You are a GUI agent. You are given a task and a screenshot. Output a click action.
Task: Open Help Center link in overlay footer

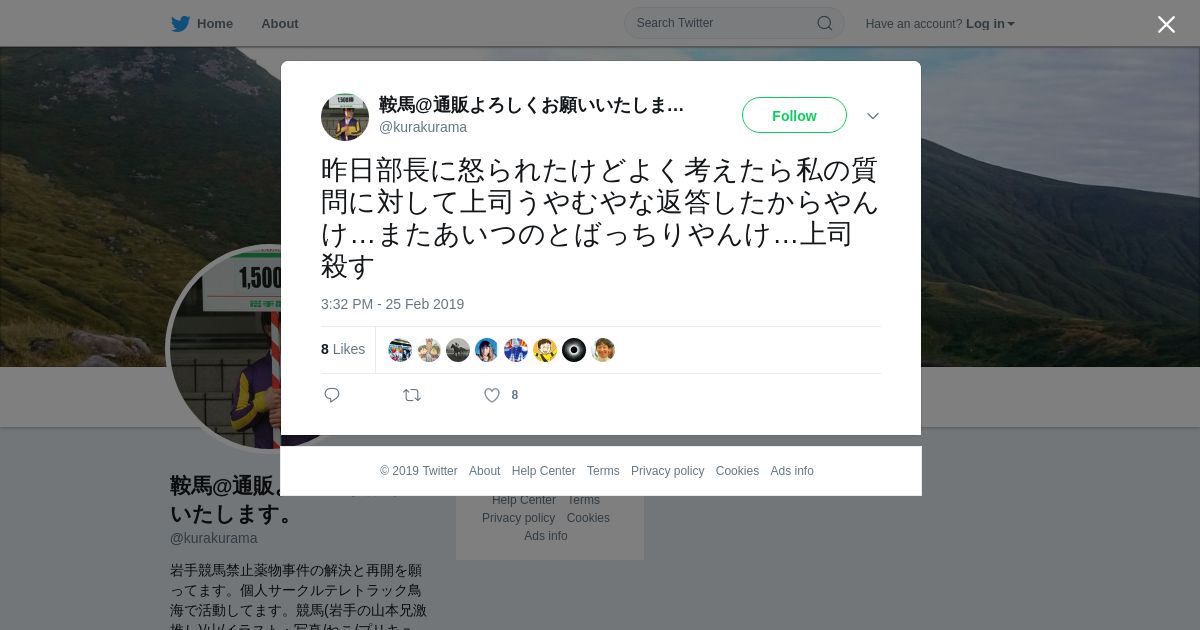click(543, 471)
